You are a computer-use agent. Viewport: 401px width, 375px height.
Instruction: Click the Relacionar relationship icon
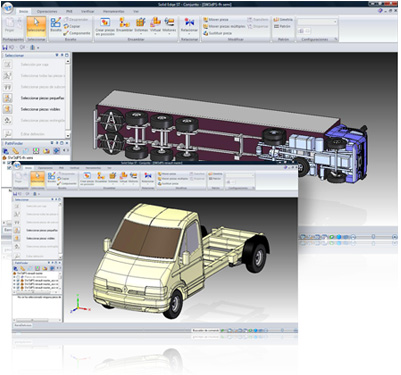(x=189, y=25)
